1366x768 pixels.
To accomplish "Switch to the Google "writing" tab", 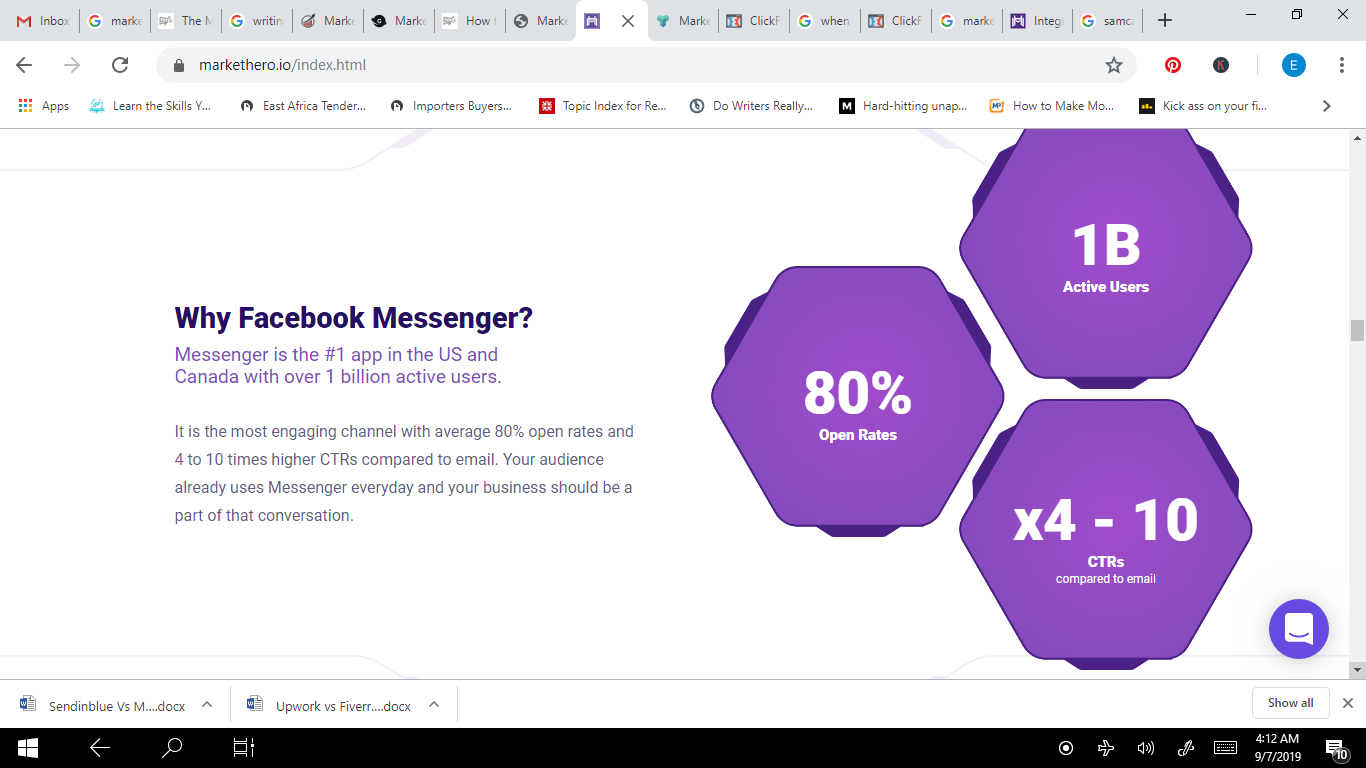I will 257,21.
